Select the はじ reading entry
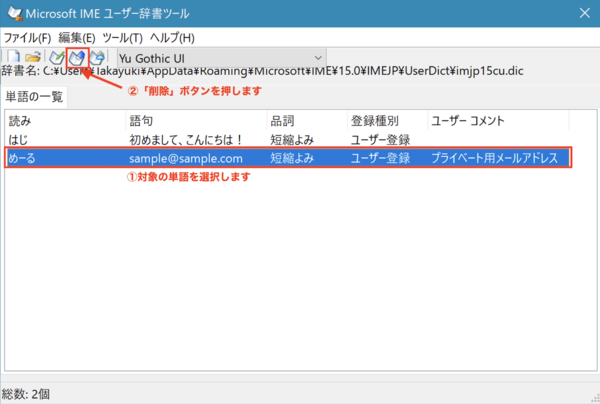The image size is (600, 404). tap(18, 140)
